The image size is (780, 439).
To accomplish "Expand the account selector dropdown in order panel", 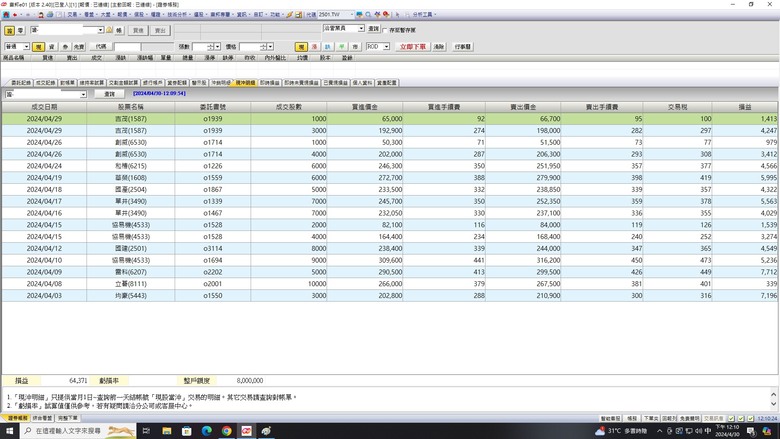I will tap(100, 30).
